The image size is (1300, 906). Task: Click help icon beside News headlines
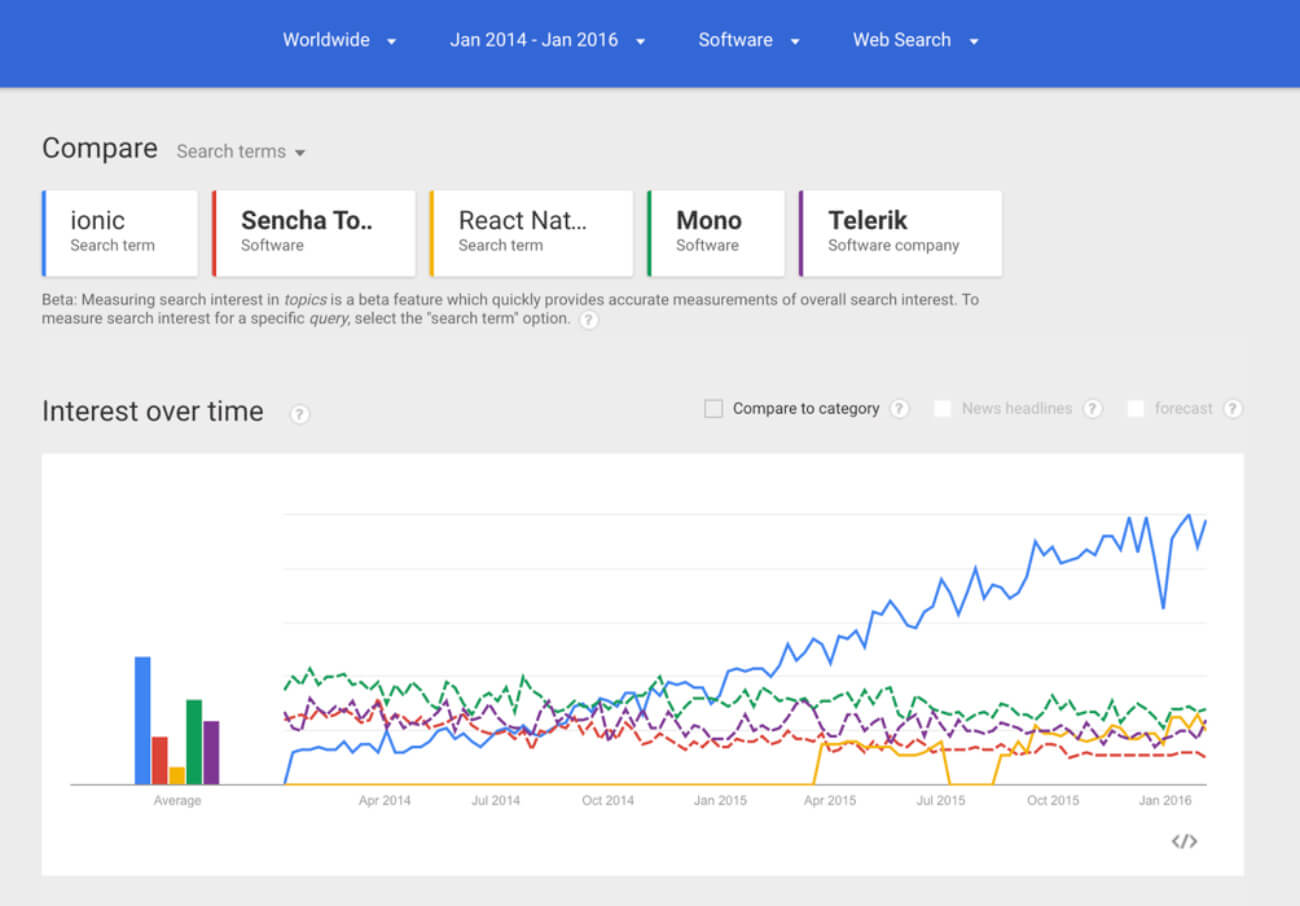pos(1093,408)
